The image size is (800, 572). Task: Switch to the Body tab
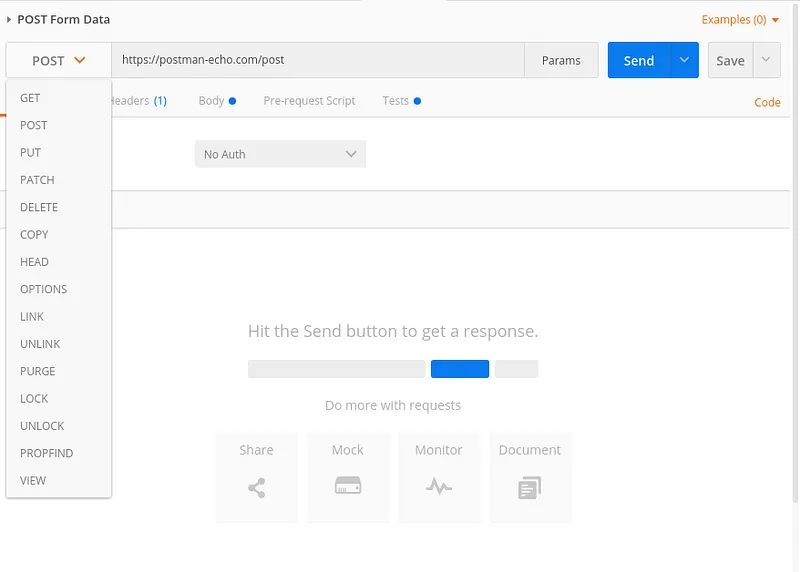pyautogui.click(x=217, y=101)
